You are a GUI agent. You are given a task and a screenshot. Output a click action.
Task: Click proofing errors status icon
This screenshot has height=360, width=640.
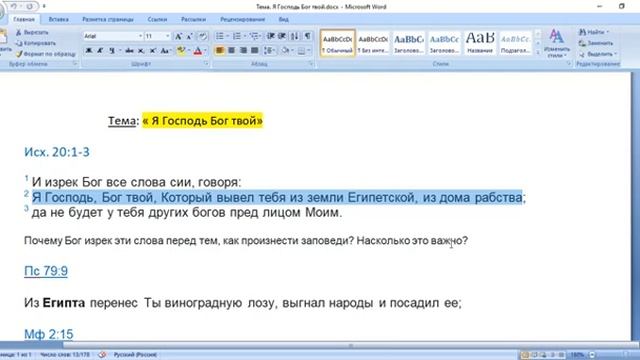pos(102,355)
